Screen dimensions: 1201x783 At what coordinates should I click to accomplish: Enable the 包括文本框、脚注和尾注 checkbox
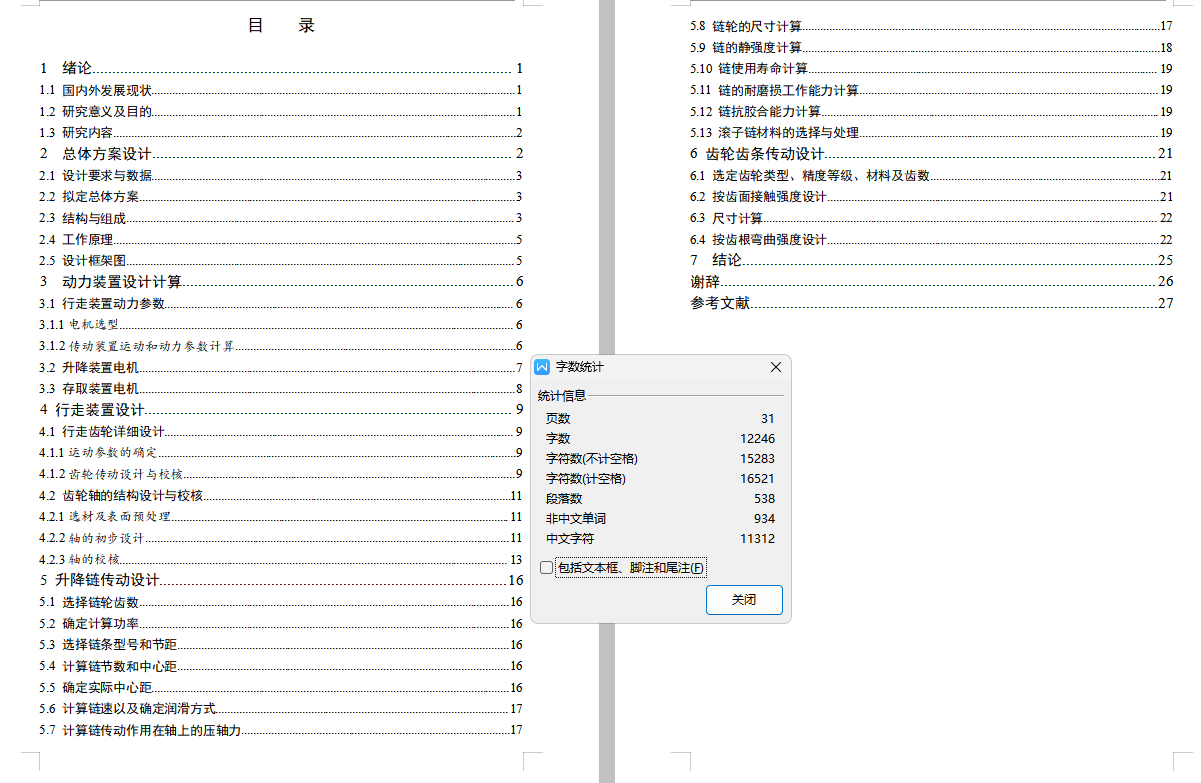pyautogui.click(x=546, y=567)
